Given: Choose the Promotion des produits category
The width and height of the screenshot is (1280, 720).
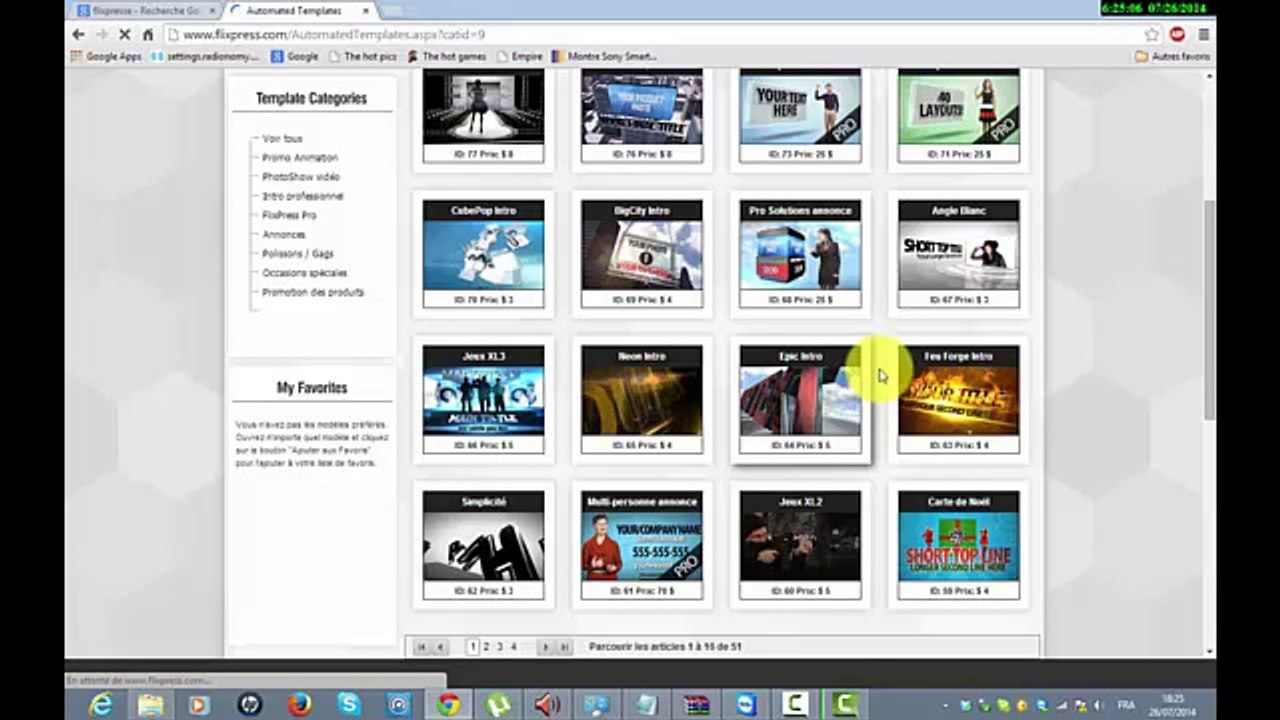Looking at the screenshot, I should coord(312,292).
